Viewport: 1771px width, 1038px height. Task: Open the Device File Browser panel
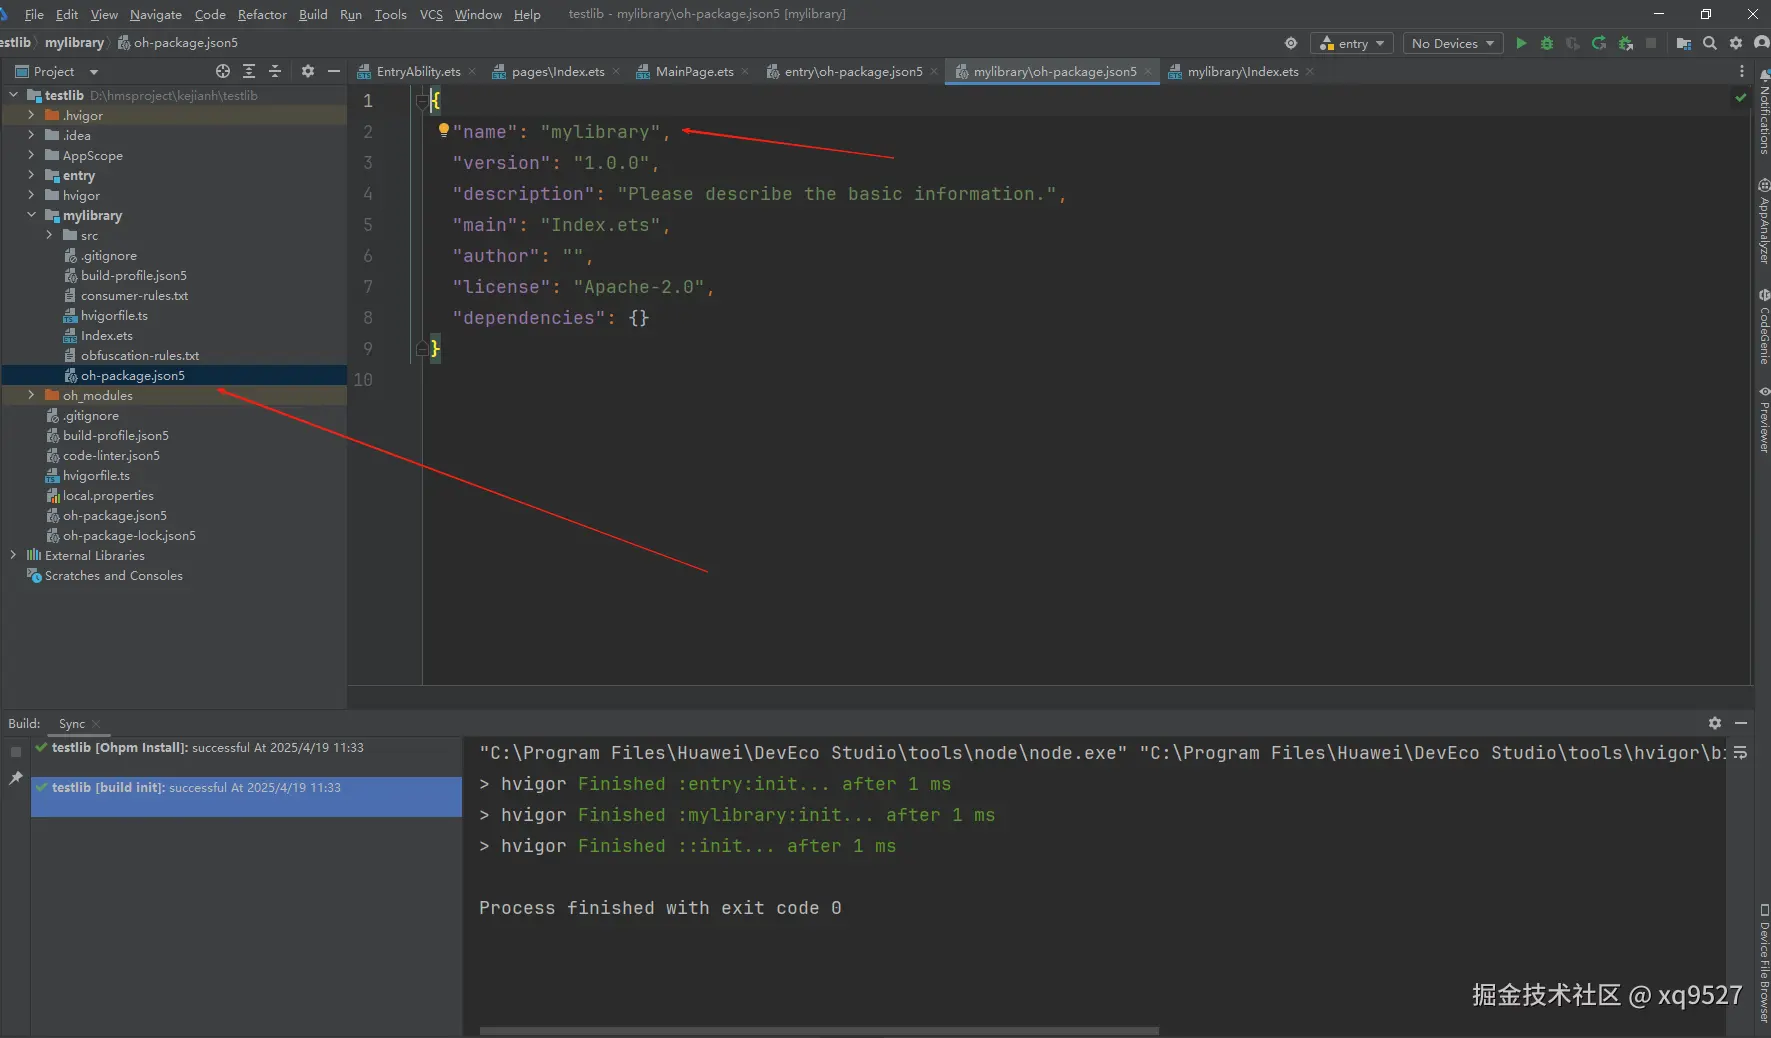(x=1763, y=962)
